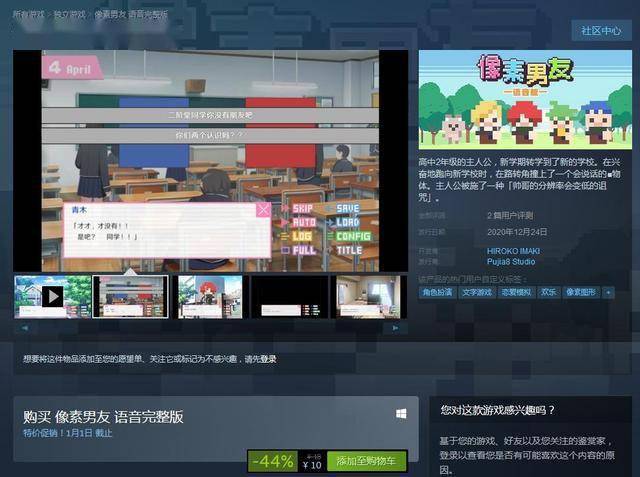Expand more tags with plus button
Screen dimensions: 640x477
(x=608, y=292)
